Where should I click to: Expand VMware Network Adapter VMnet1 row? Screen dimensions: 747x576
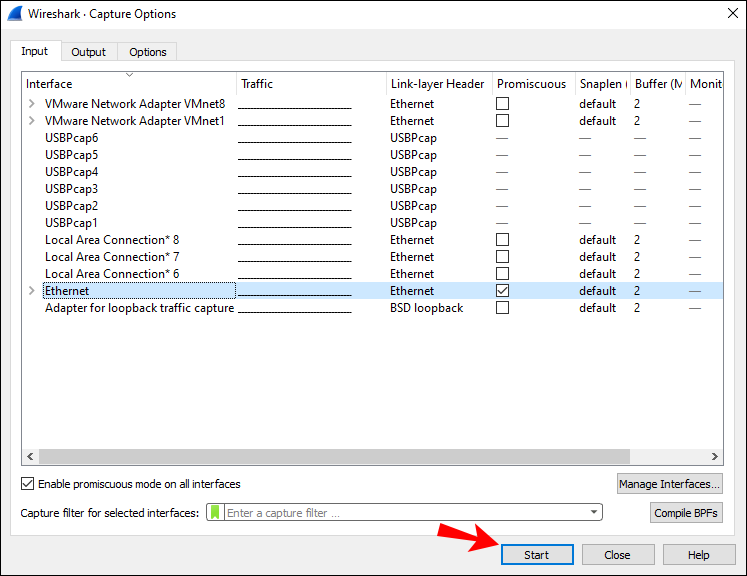click(x=31, y=121)
